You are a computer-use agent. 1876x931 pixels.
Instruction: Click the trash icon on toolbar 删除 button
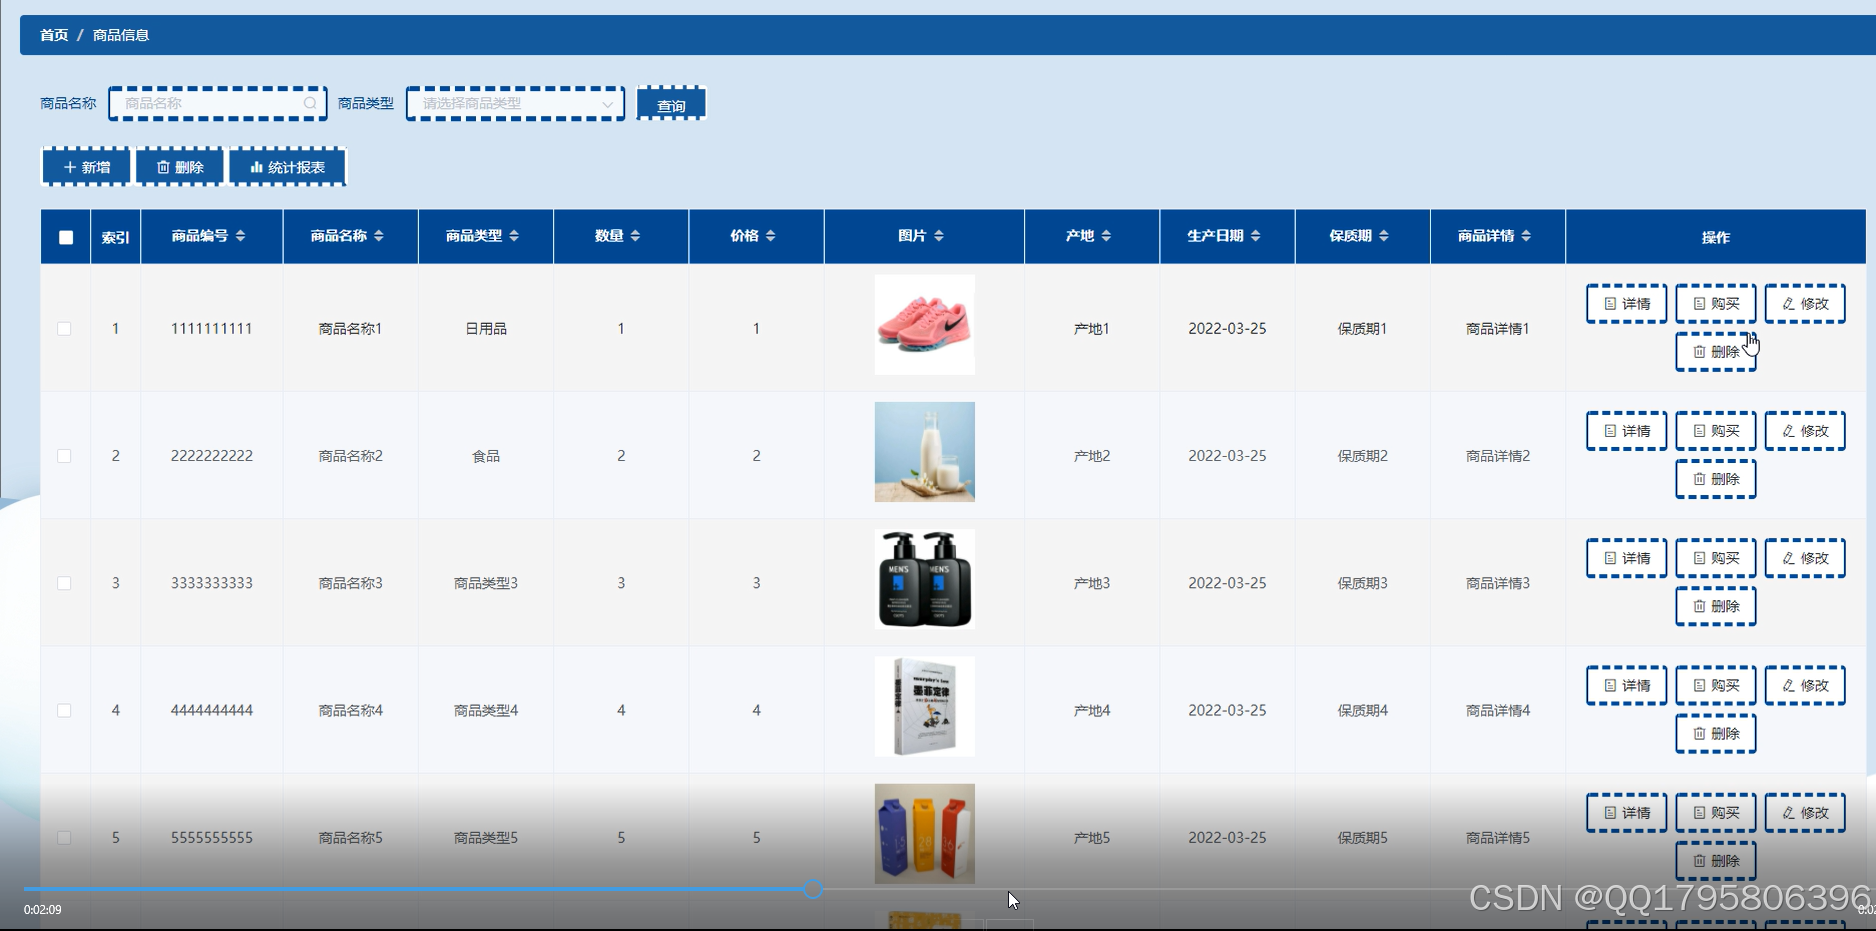[x=163, y=166]
